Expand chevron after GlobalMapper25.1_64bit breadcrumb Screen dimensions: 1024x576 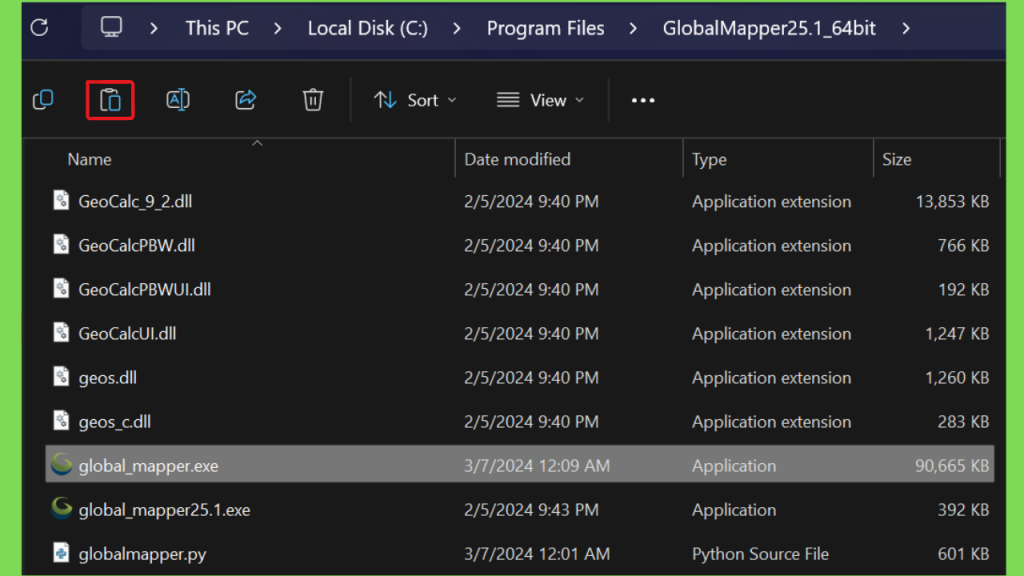click(x=906, y=28)
